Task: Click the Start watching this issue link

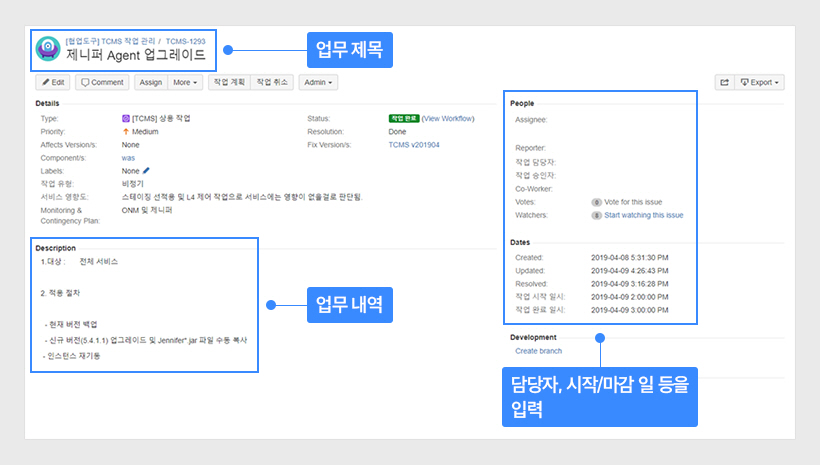Action: pyautogui.click(x=644, y=215)
